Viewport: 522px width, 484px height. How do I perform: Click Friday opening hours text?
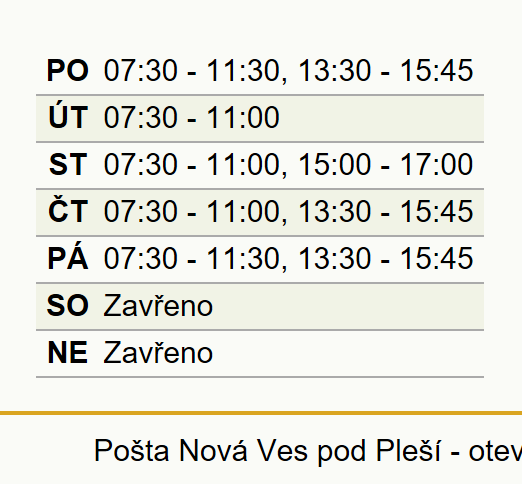point(288,259)
